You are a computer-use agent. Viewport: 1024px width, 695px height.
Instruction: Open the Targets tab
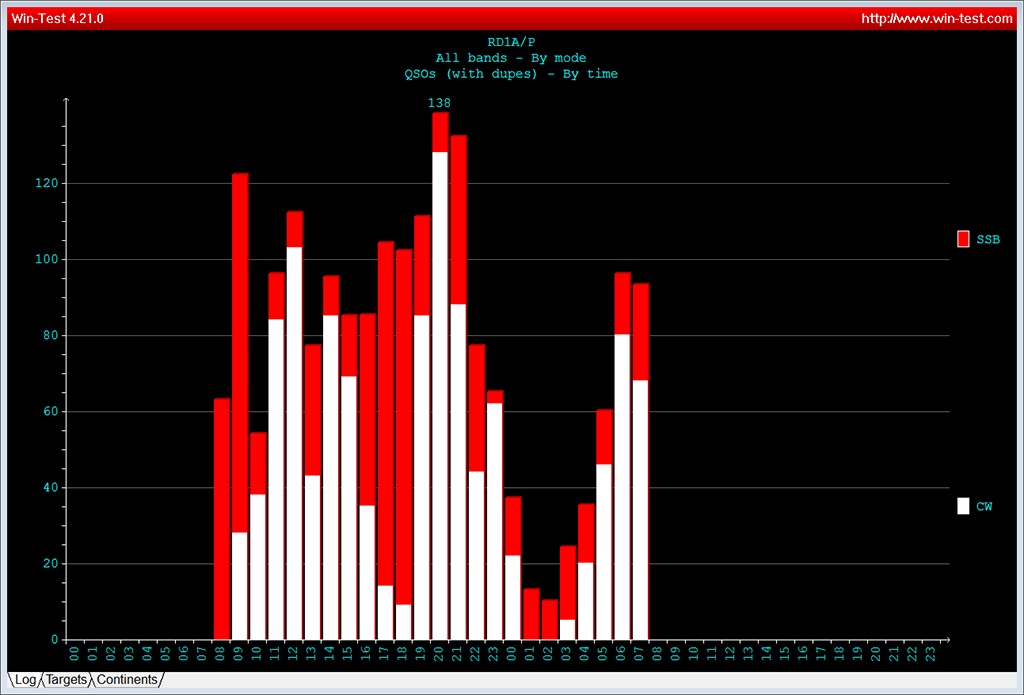click(66, 680)
